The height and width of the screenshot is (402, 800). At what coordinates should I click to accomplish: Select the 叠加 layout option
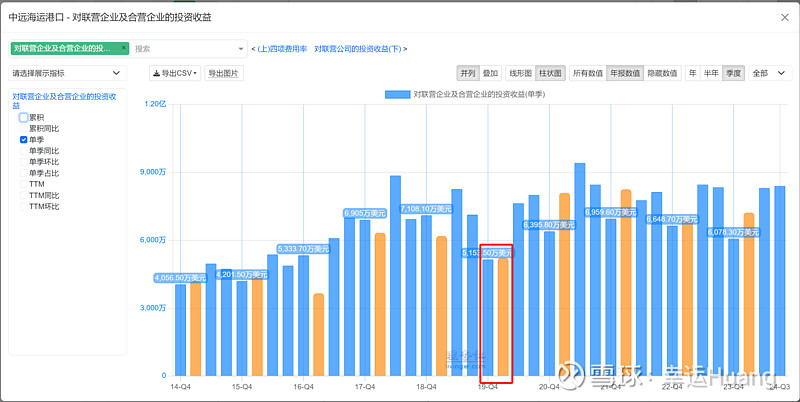click(x=490, y=73)
